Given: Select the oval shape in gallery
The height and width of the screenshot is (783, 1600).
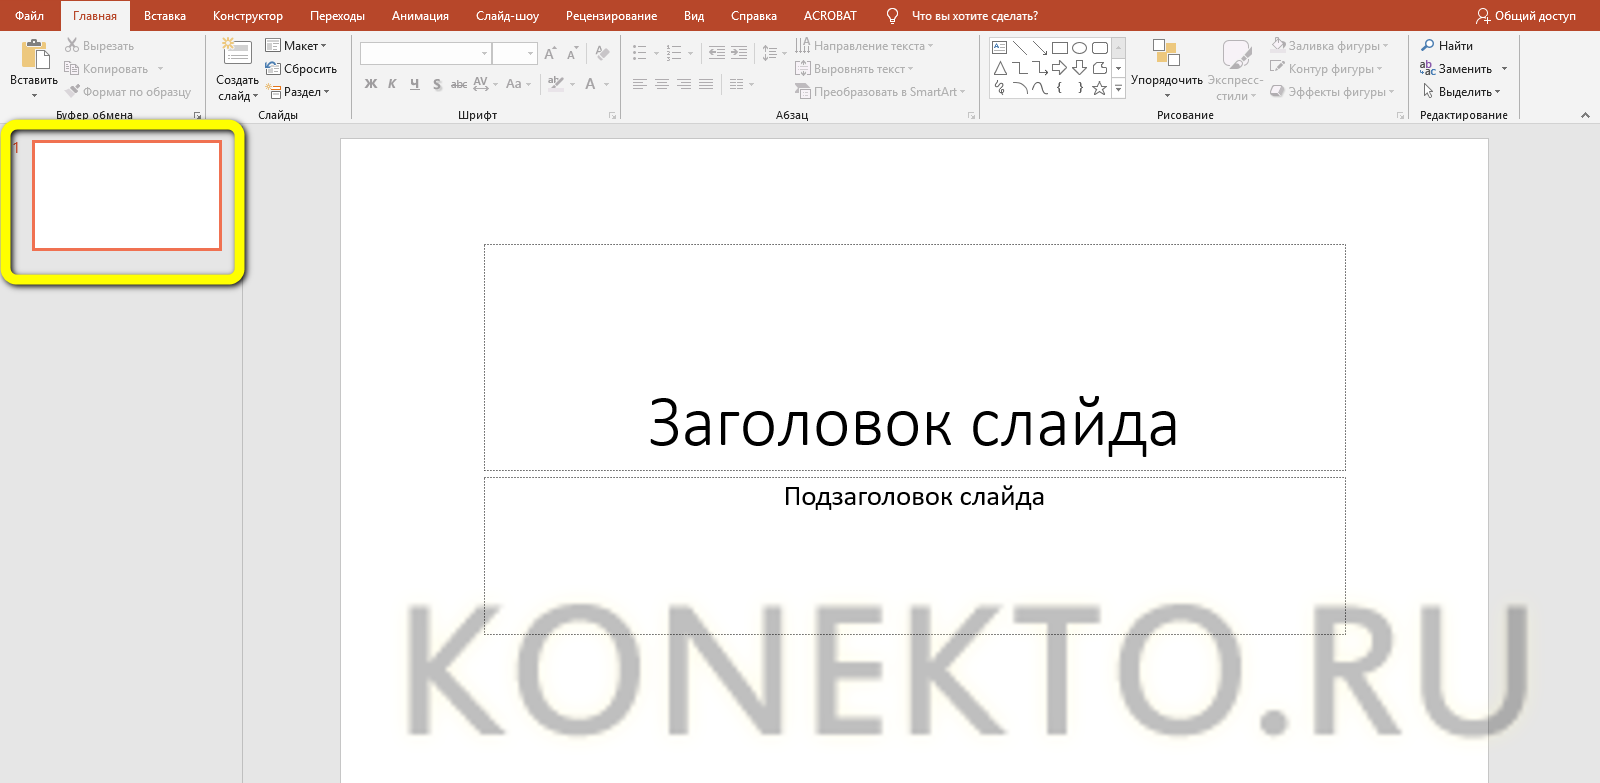Looking at the screenshot, I should [1080, 48].
